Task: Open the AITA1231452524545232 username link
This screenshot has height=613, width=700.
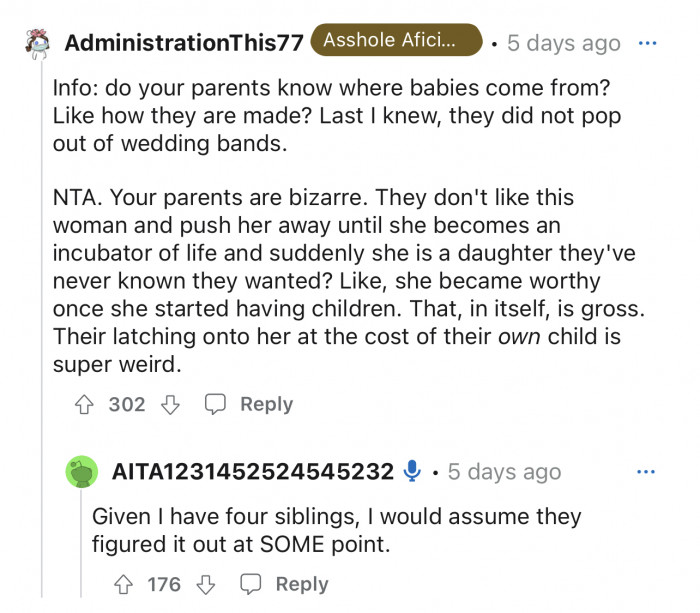Action: (253, 471)
